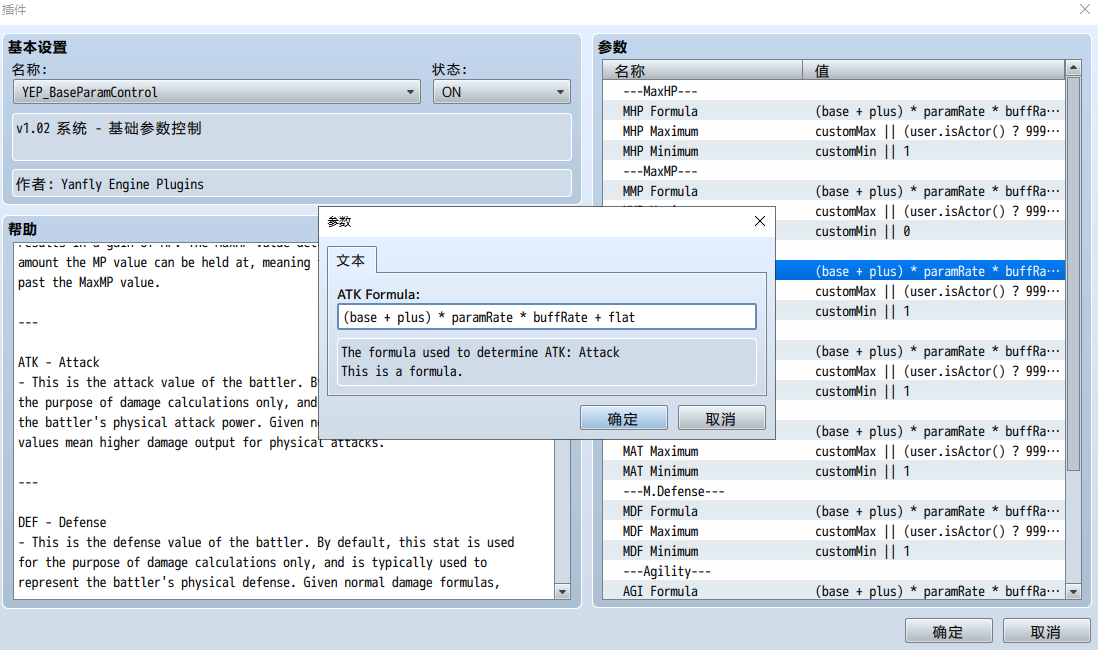The width and height of the screenshot is (1098, 650).
Task: Close the 插件 plugin window
Action: 1085,9
